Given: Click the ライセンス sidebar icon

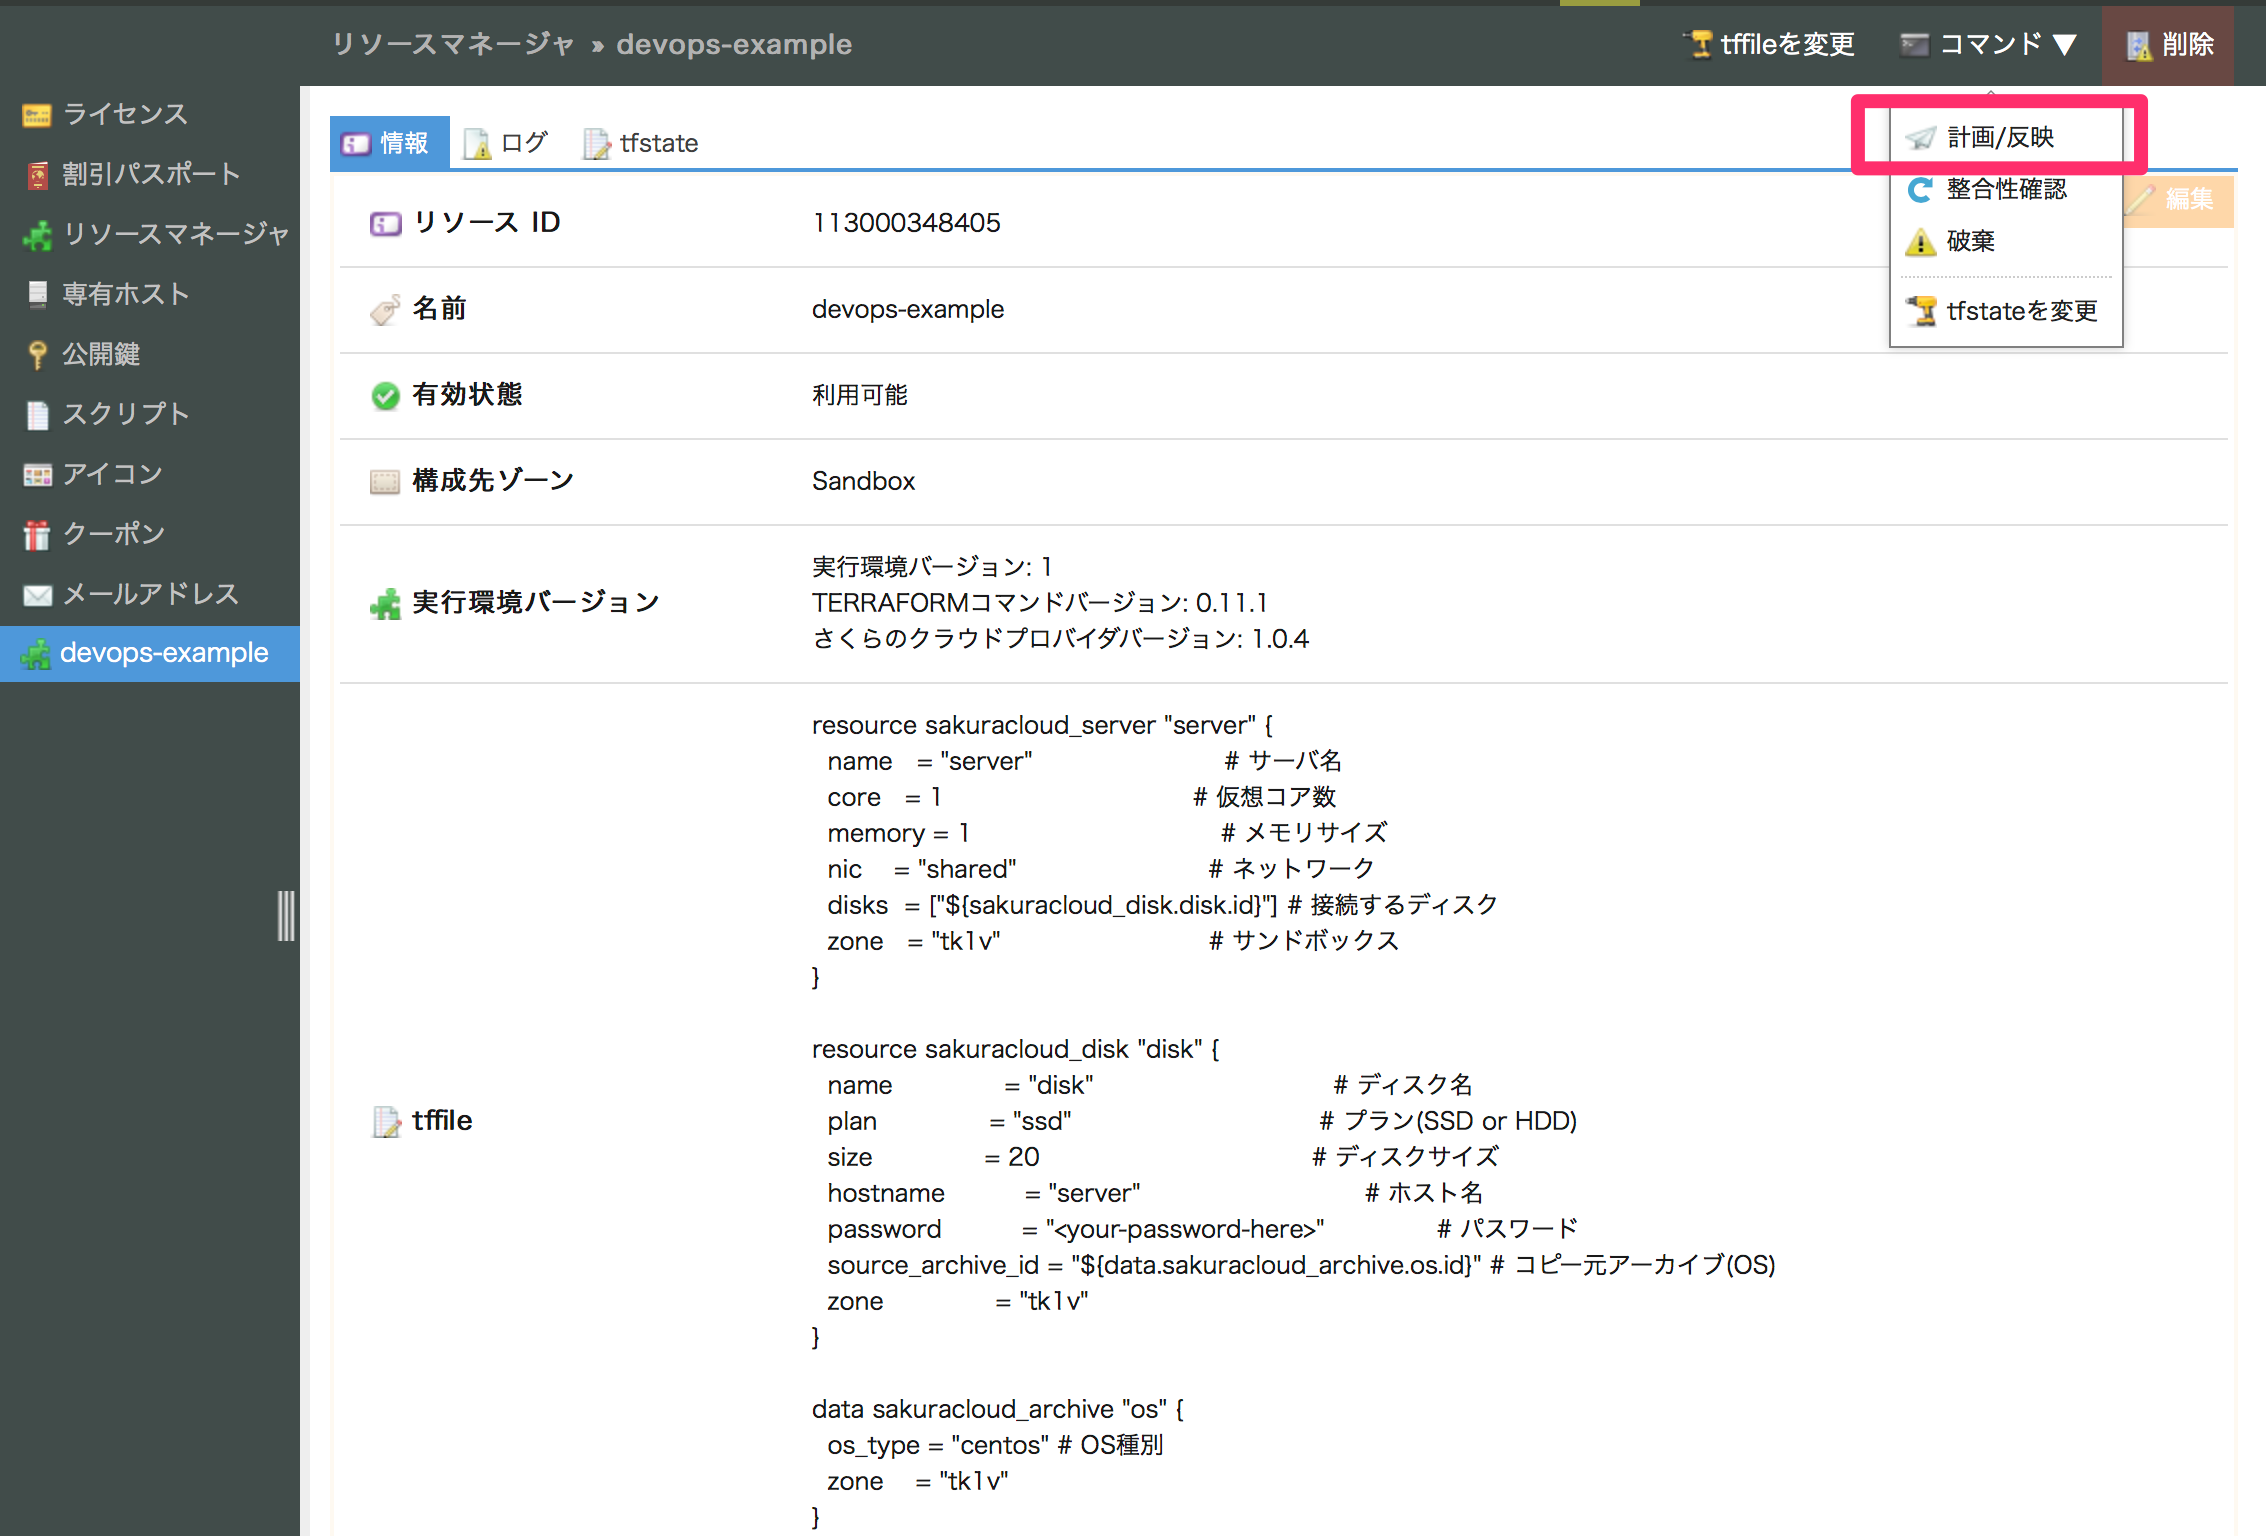Looking at the screenshot, I should [x=37, y=116].
